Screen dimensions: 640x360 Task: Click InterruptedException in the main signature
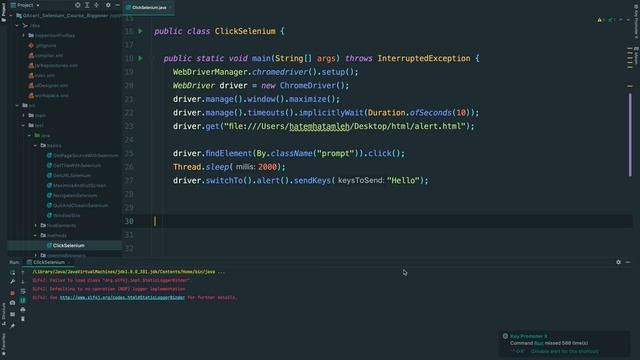tap(424, 58)
